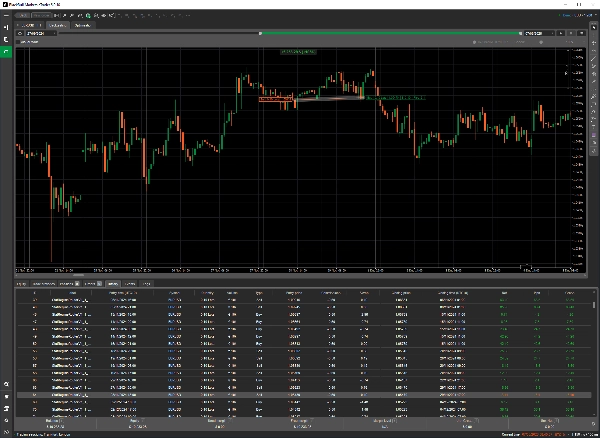Sort history by Symbol column header

pos(174,293)
